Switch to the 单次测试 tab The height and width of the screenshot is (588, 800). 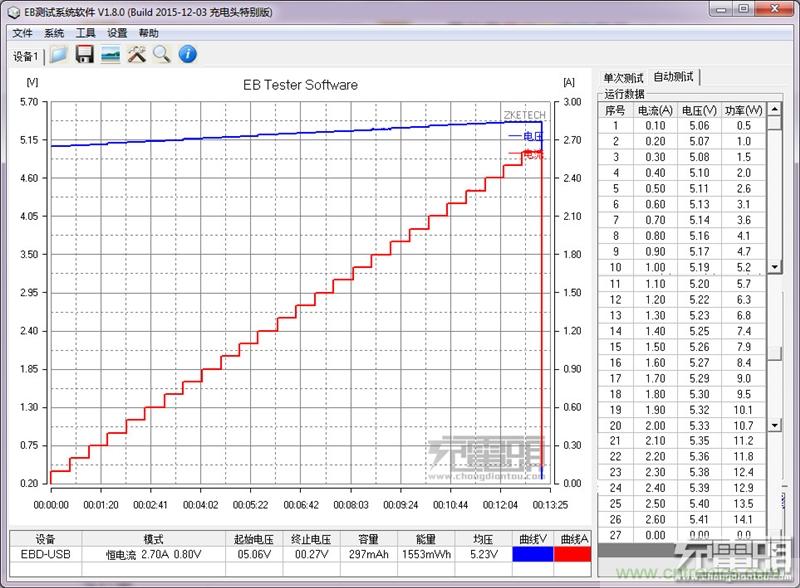[x=623, y=78]
